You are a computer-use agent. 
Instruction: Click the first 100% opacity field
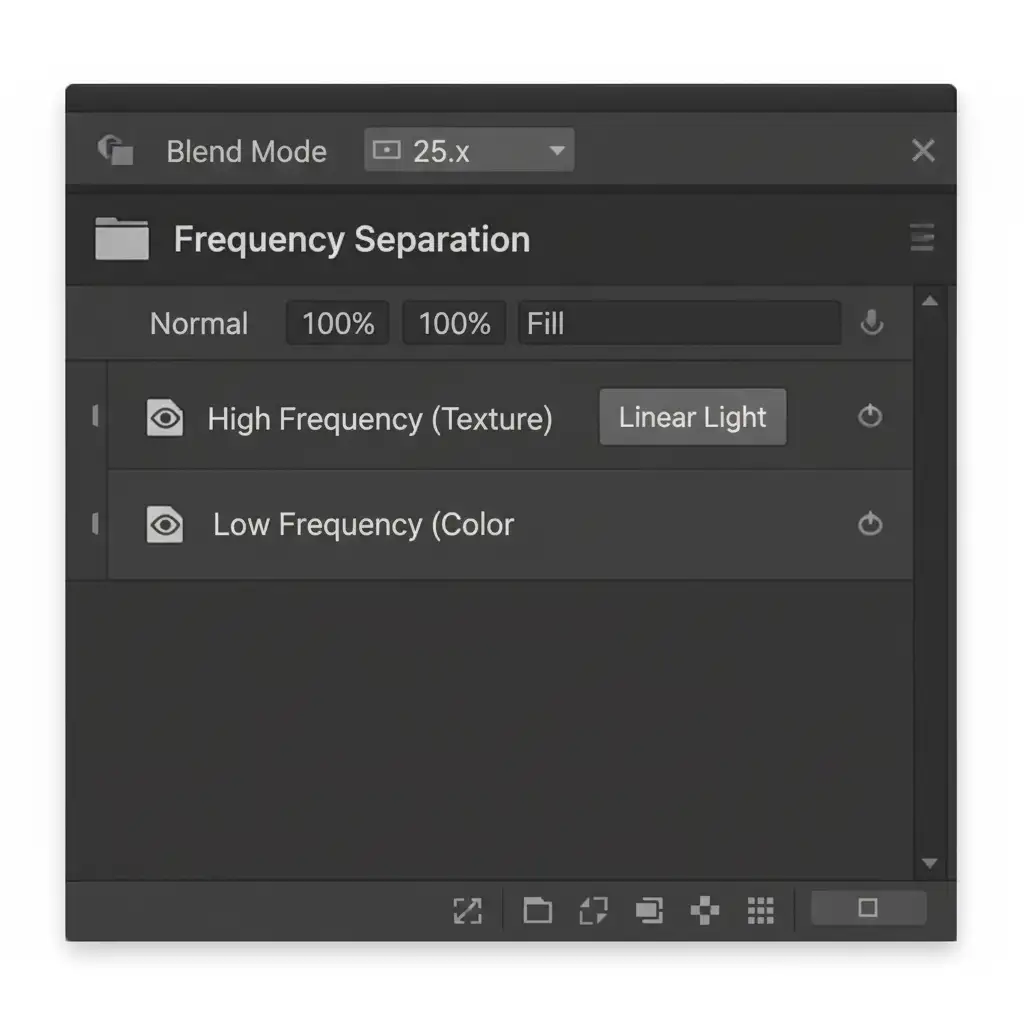point(338,324)
